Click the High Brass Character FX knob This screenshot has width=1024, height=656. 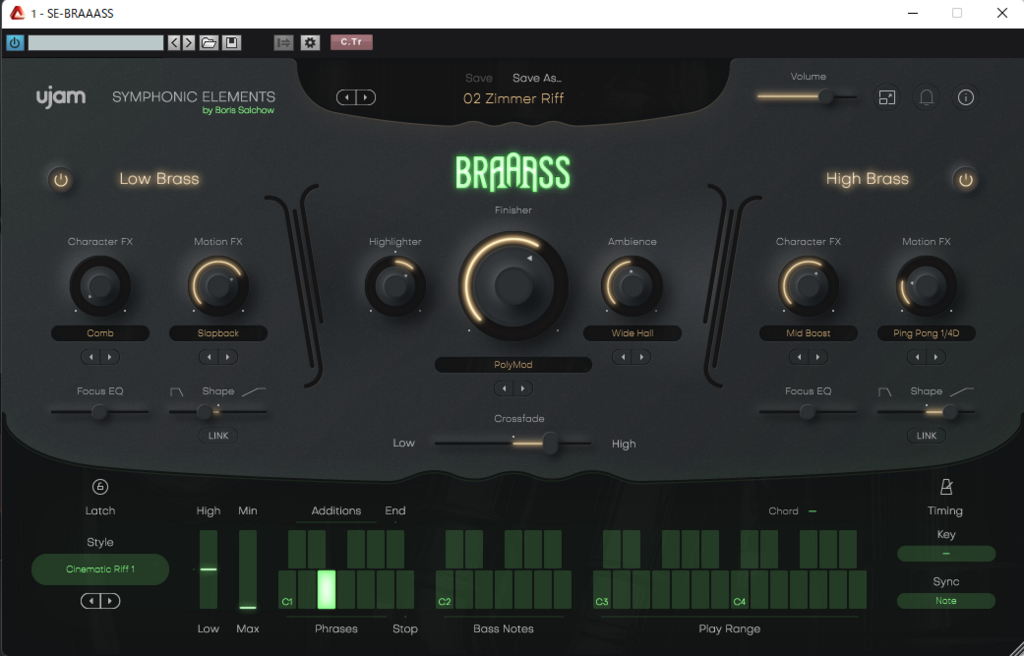(x=808, y=286)
